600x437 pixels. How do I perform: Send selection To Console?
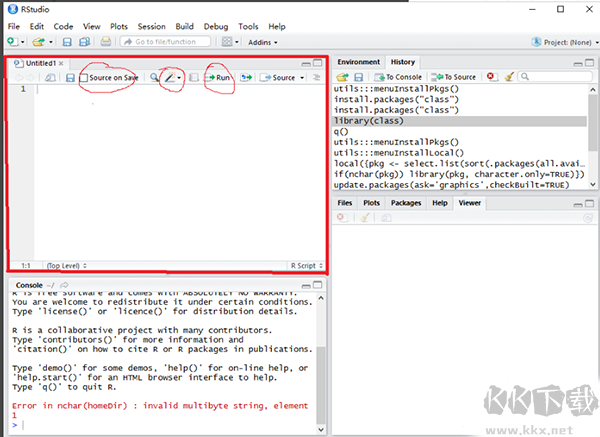(398, 77)
